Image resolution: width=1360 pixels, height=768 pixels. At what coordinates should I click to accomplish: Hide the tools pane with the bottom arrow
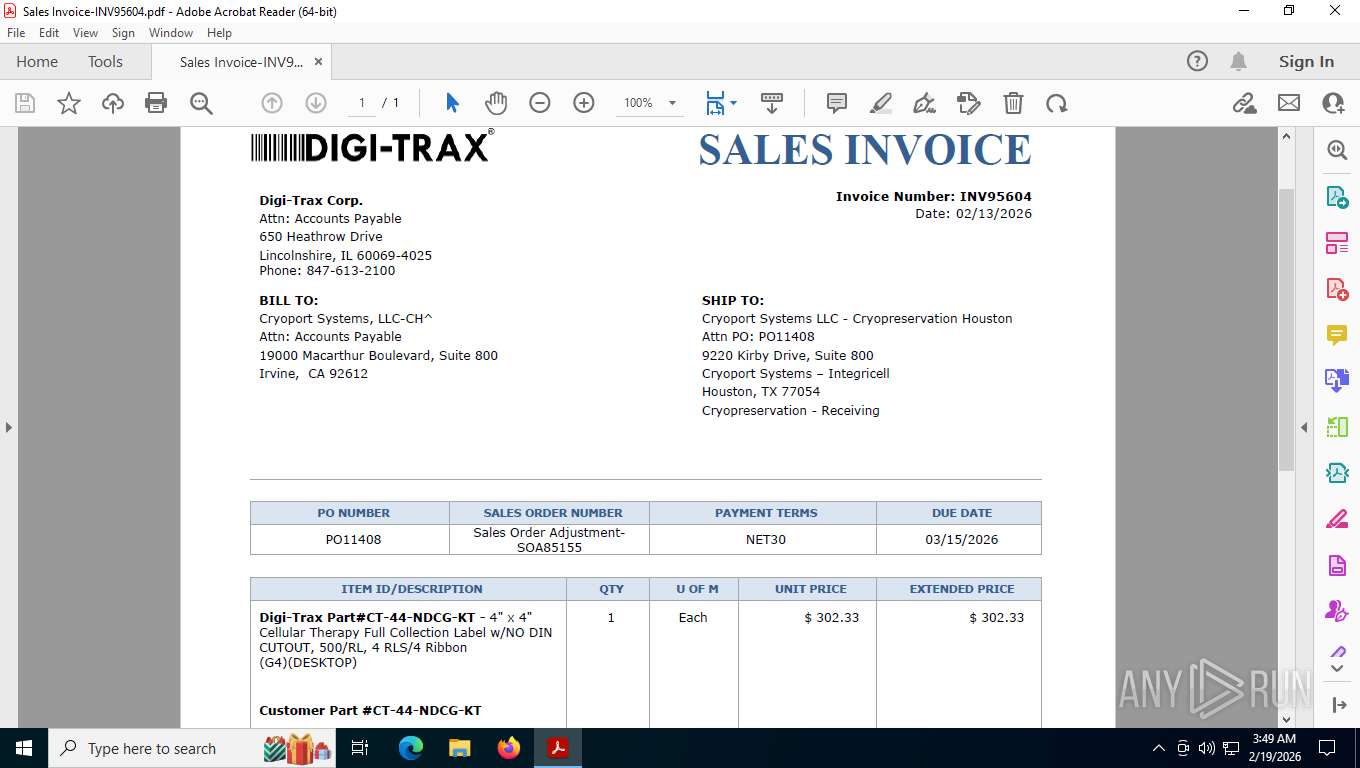pyautogui.click(x=1338, y=705)
